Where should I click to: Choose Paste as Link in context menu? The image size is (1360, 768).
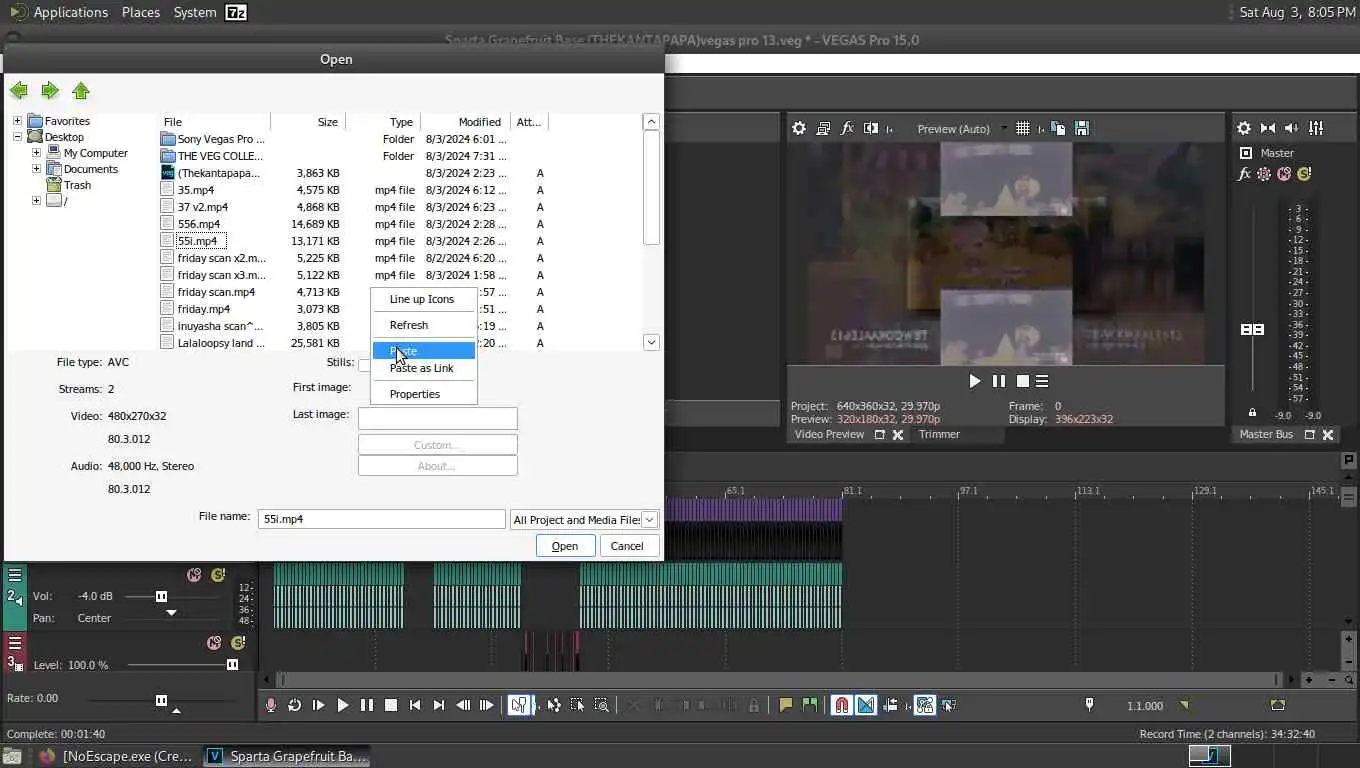tap(422, 368)
